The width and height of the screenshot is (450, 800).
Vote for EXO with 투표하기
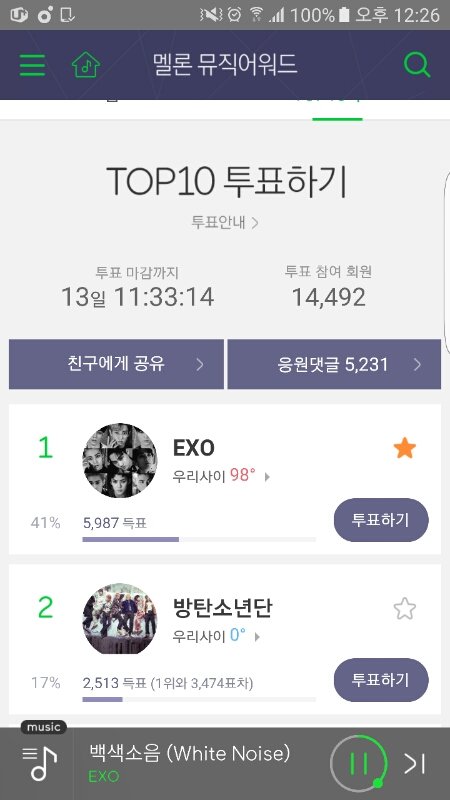click(381, 520)
